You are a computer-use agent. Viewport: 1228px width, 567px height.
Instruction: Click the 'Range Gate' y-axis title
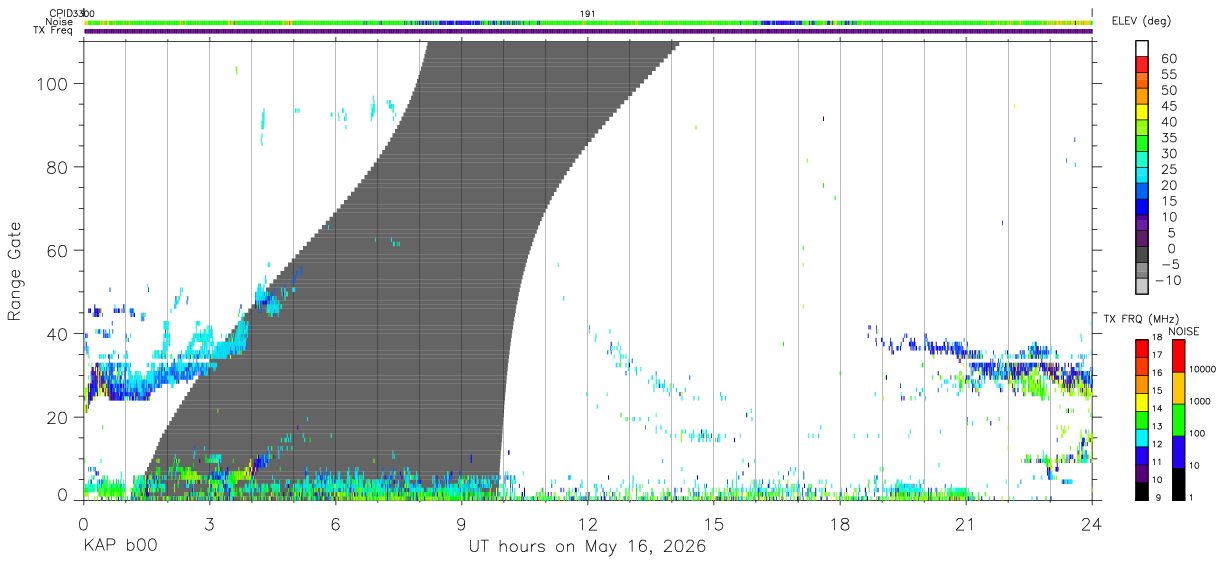[x=15, y=270]
